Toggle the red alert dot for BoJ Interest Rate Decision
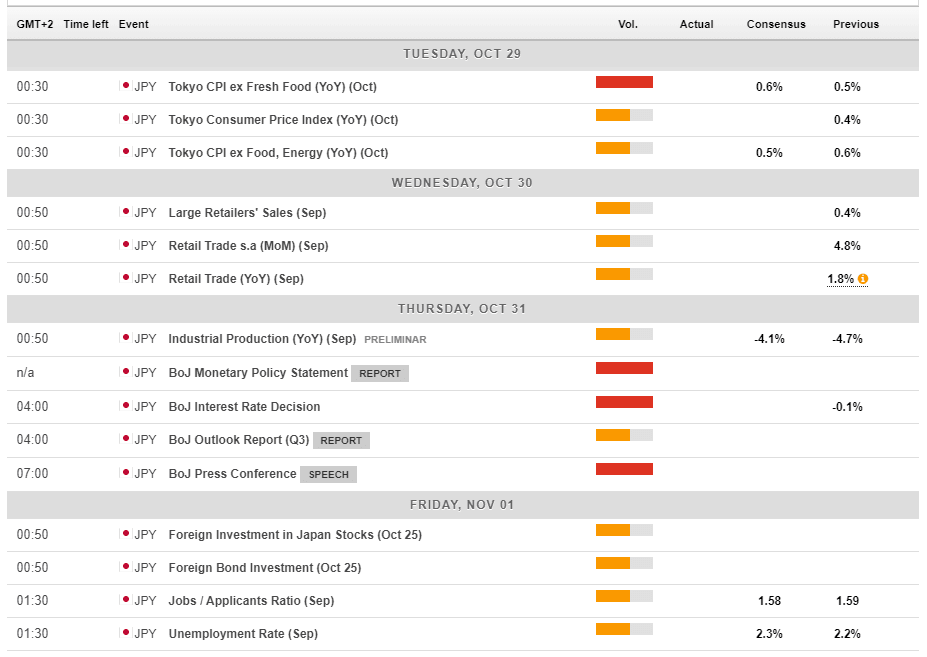Screen dimensions: 927x657 click(123, 406)
